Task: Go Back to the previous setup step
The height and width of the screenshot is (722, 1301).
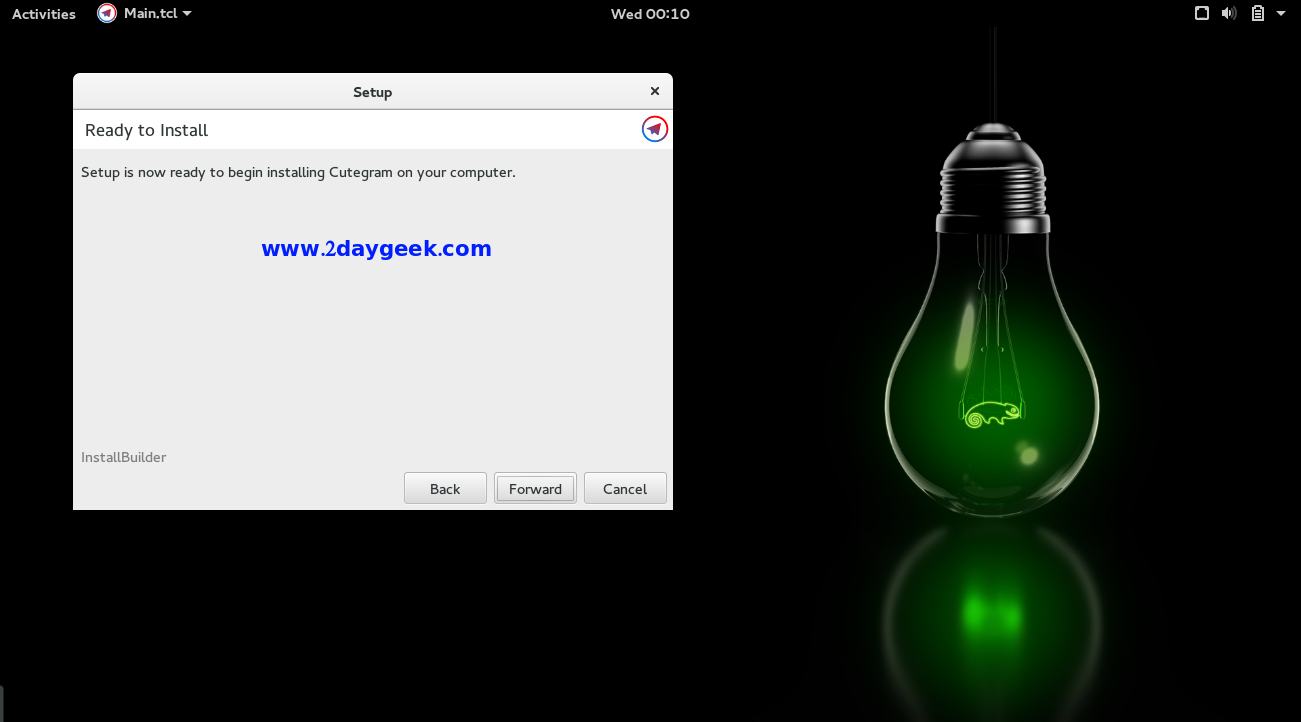Action: pos(445,488)
